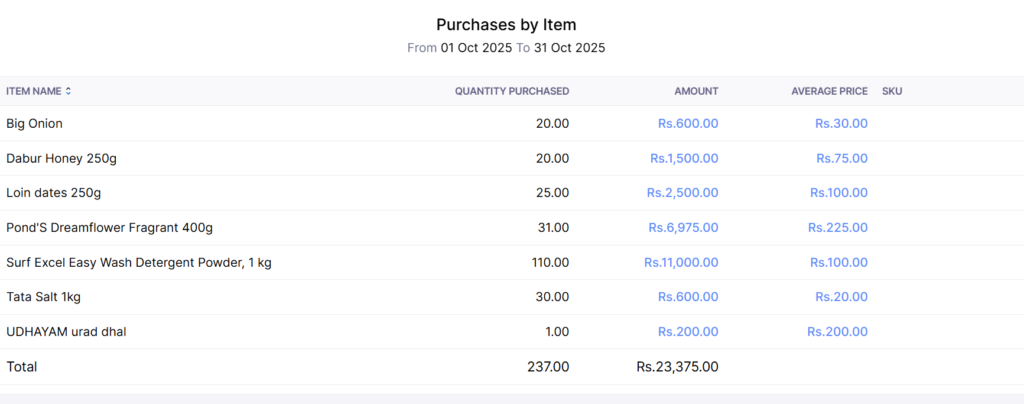Select the Pond'S Dreamflower Fragrant 400g row name
The height and width of the screenshot is (404, 1024).
(x=110, y=228)
